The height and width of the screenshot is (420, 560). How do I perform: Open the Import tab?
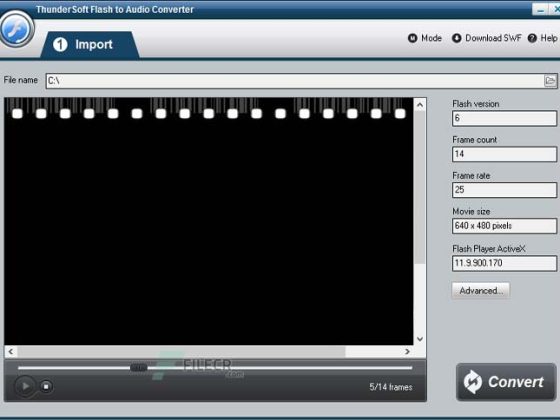89,45
